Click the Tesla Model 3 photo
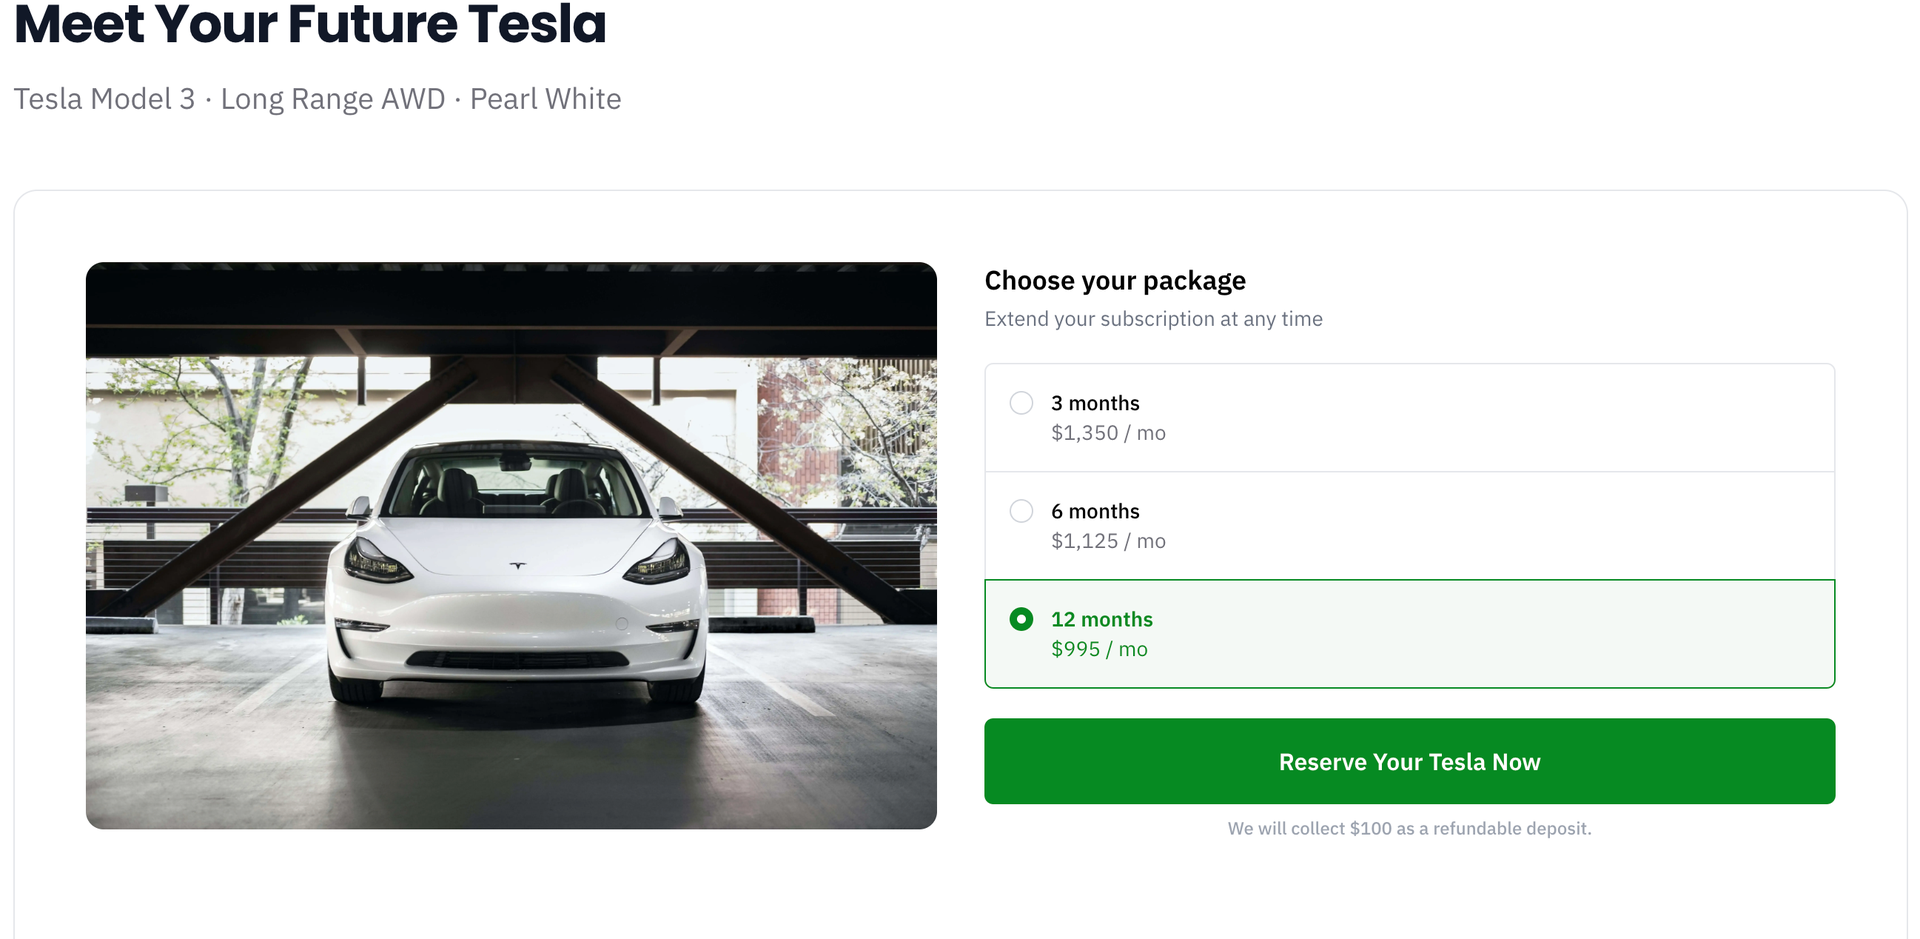Screen dimensions: 1920x939 point(512,545)
